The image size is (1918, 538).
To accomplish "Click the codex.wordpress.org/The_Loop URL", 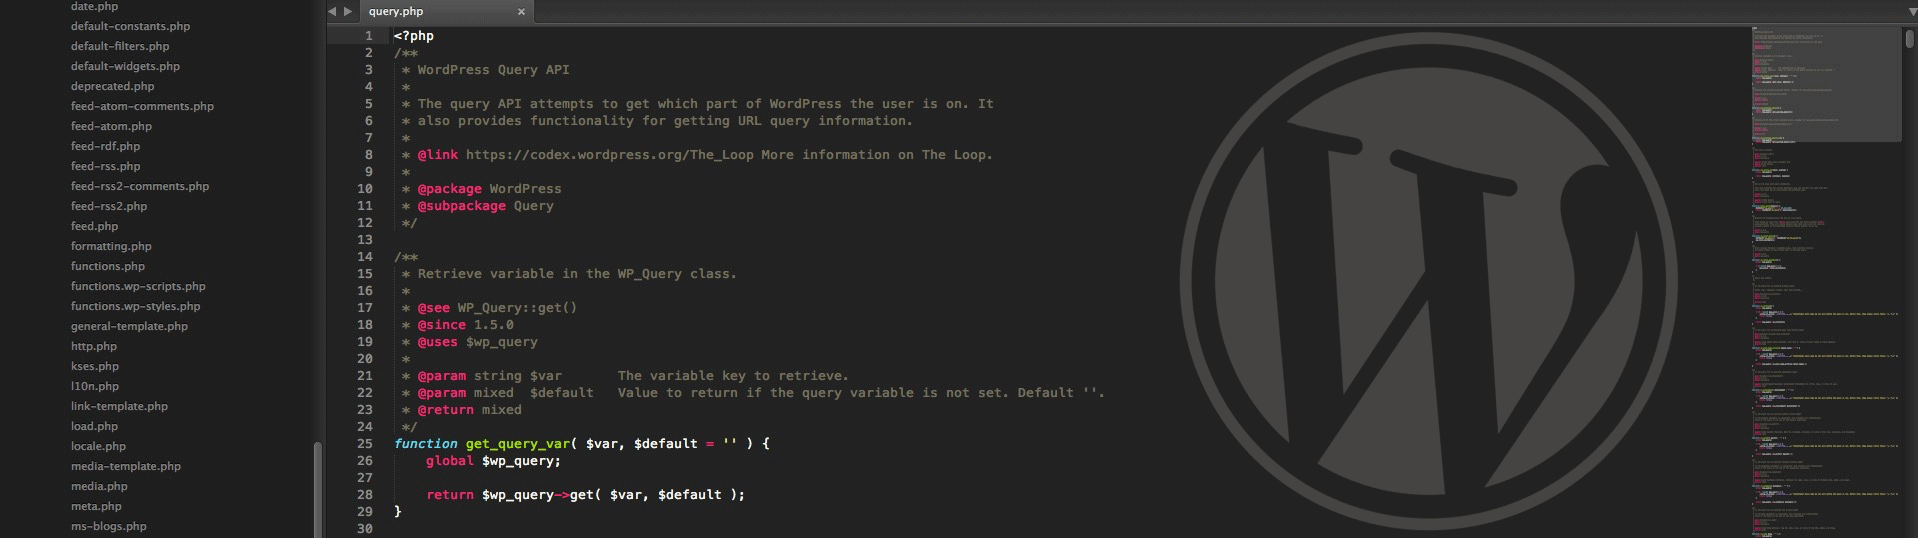I will coord(610,155).
